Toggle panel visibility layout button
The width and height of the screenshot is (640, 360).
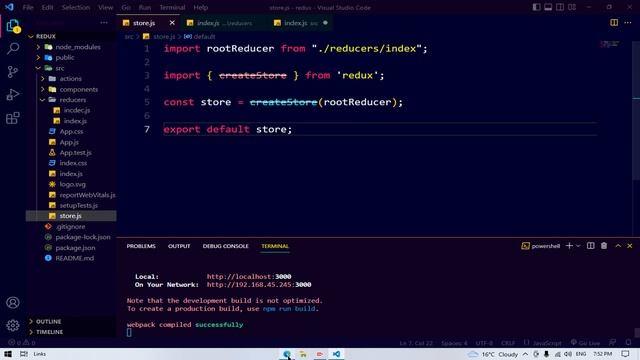(x=548, y=7)
